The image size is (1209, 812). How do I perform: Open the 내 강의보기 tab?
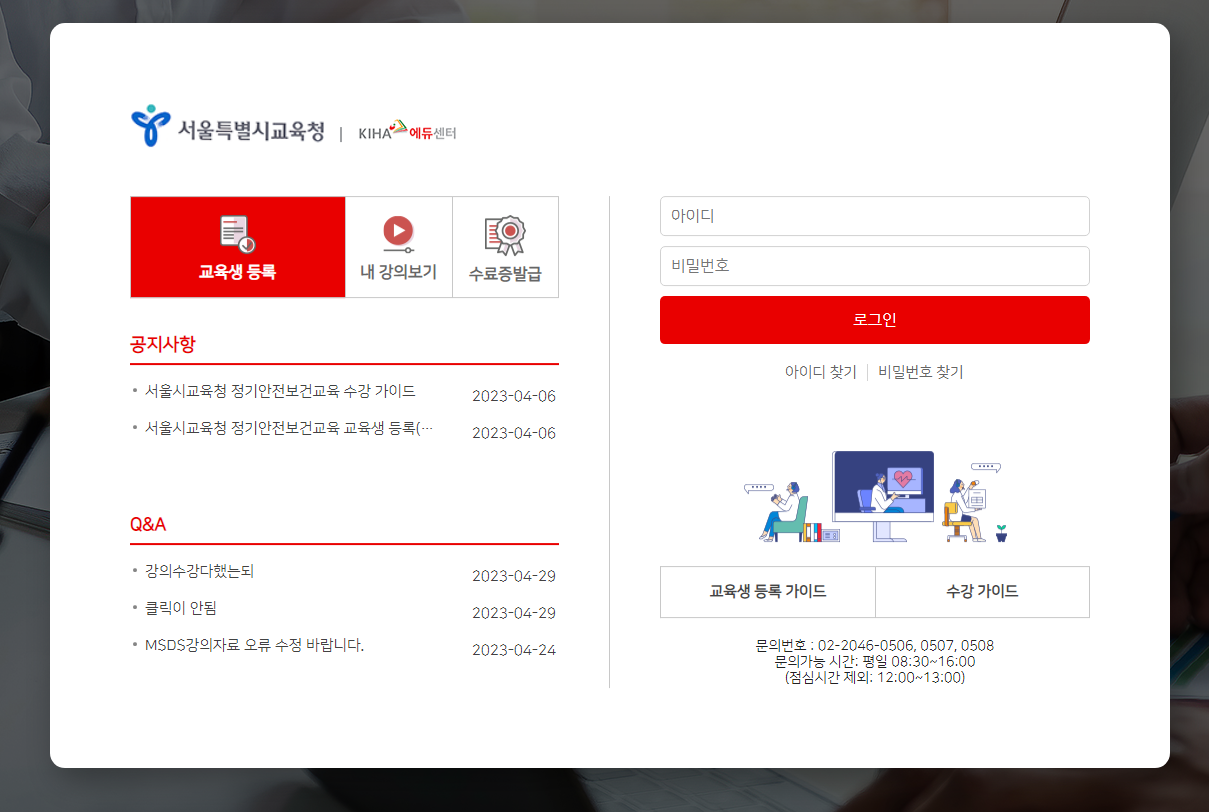399,247
